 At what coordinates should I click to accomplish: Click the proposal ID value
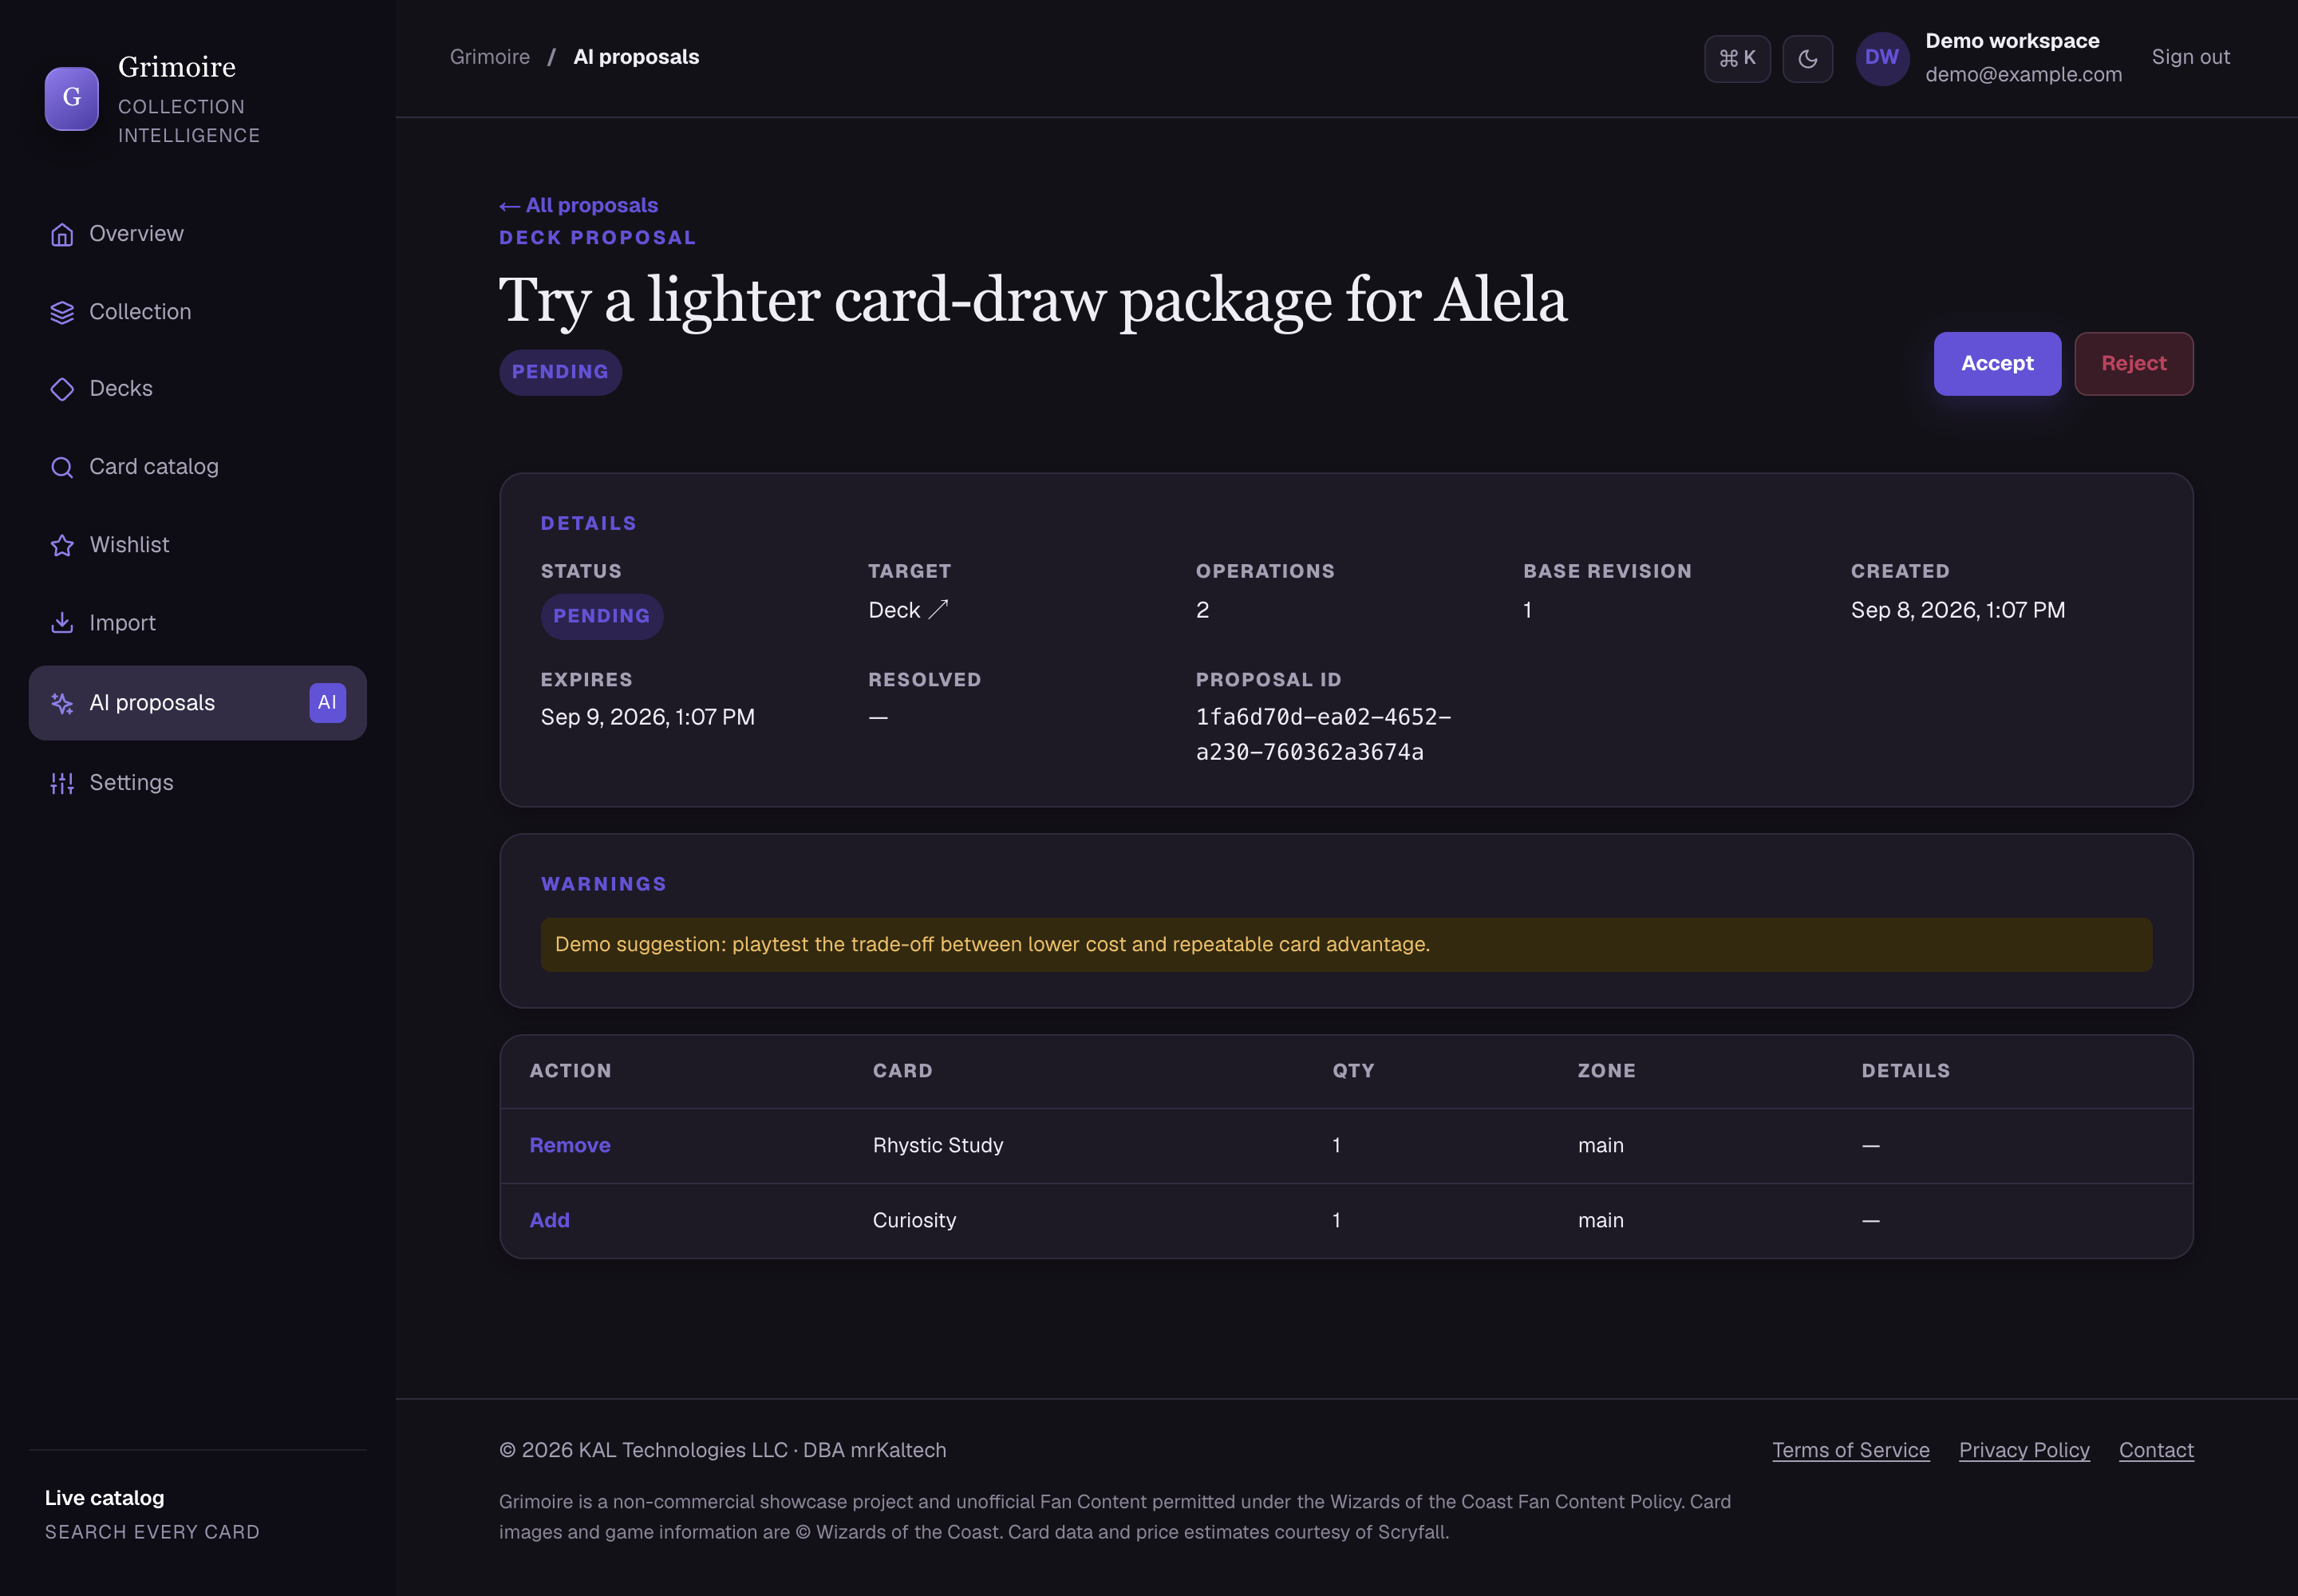[x=1323, y=735]
